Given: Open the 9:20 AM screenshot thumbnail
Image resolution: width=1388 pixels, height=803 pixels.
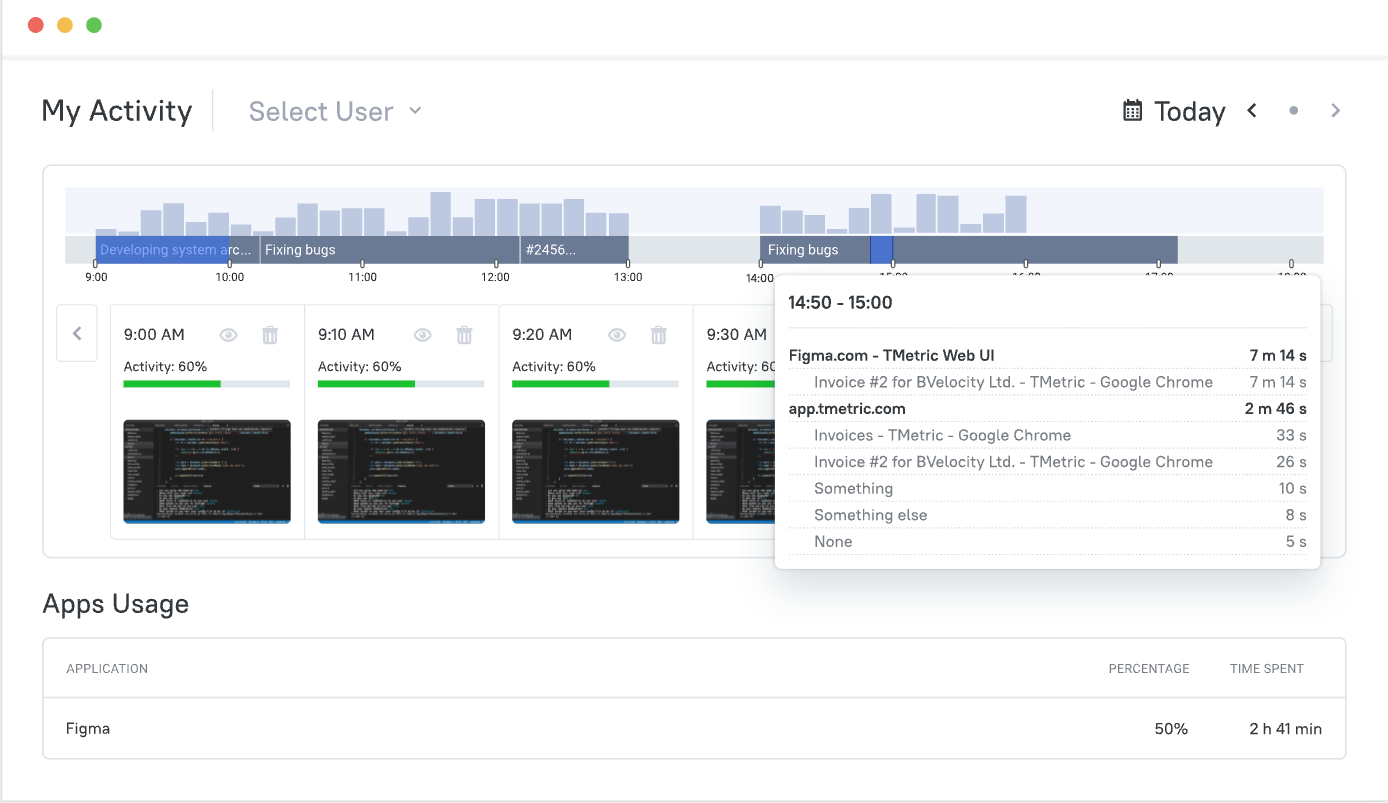Looking at the screenshot, I should [595, 471].
